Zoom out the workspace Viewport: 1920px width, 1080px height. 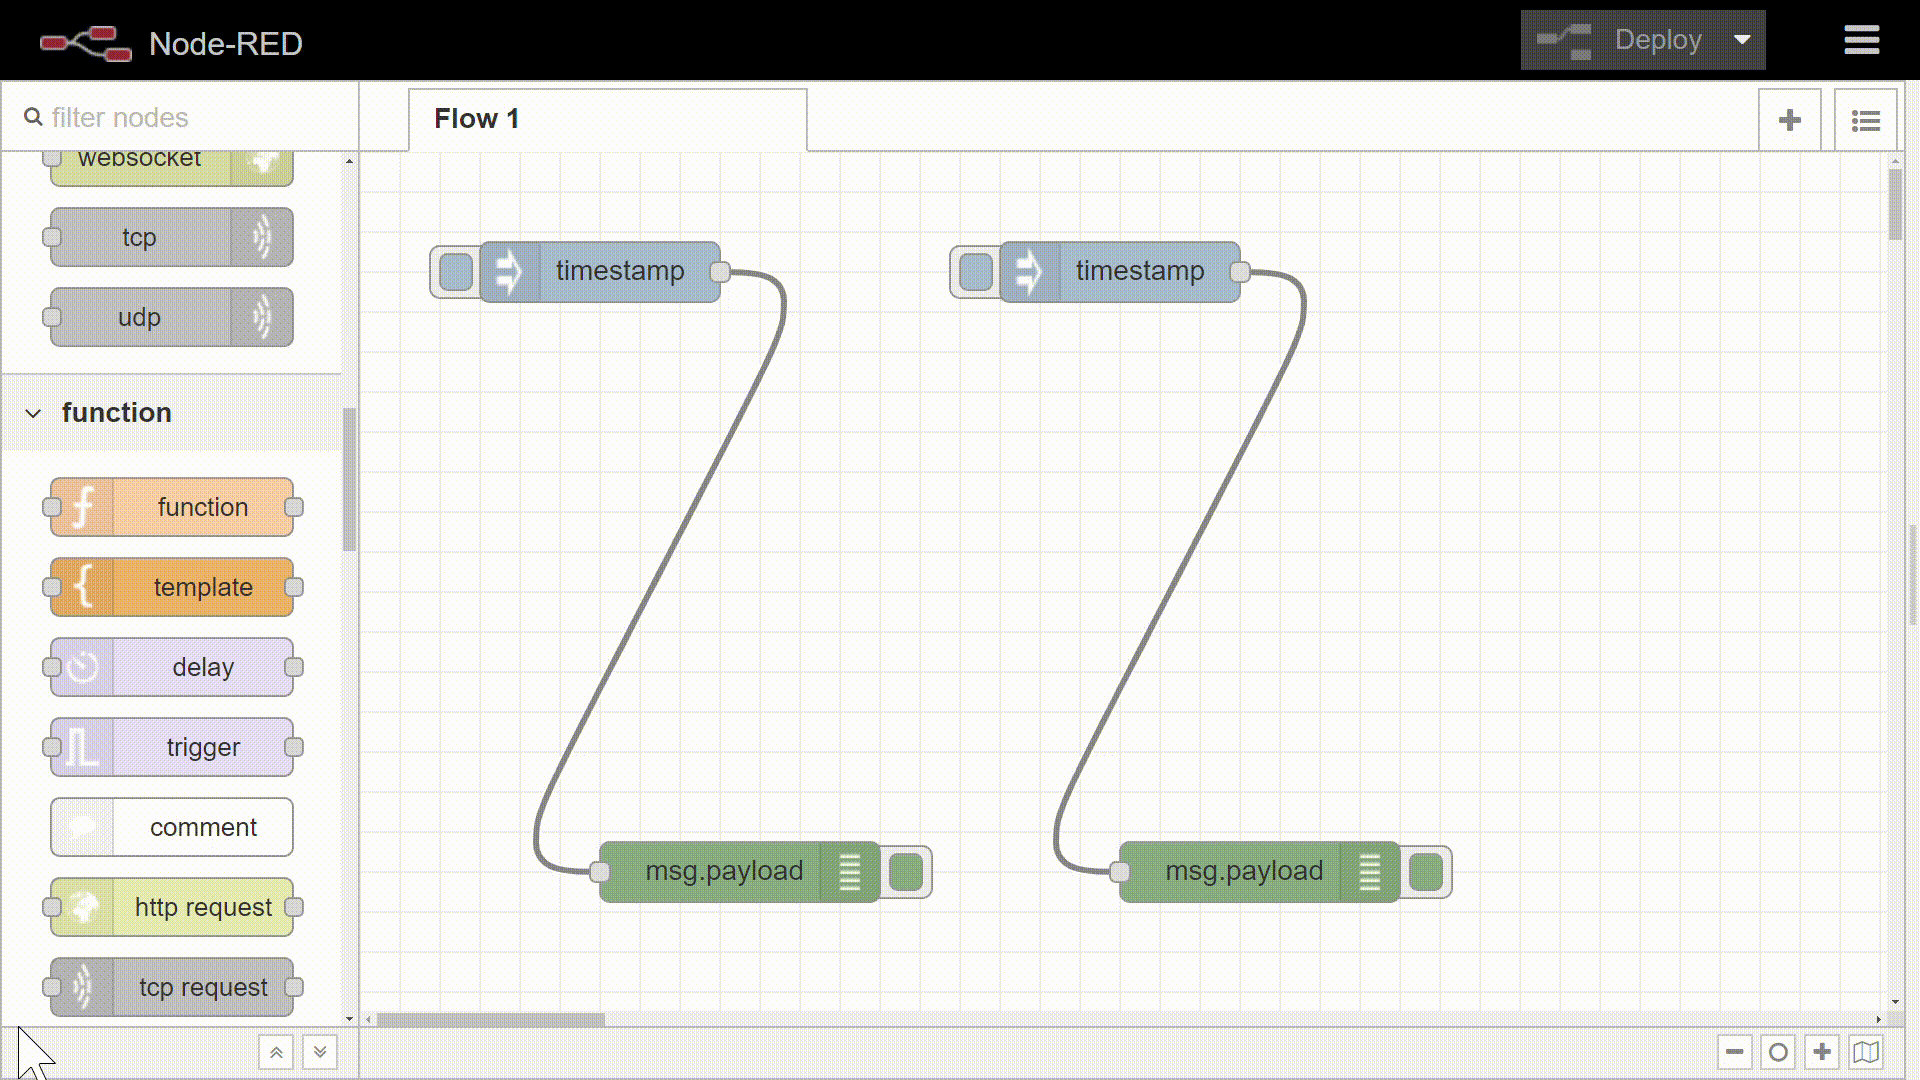pyautogui.click(x=1734, y=1052)
